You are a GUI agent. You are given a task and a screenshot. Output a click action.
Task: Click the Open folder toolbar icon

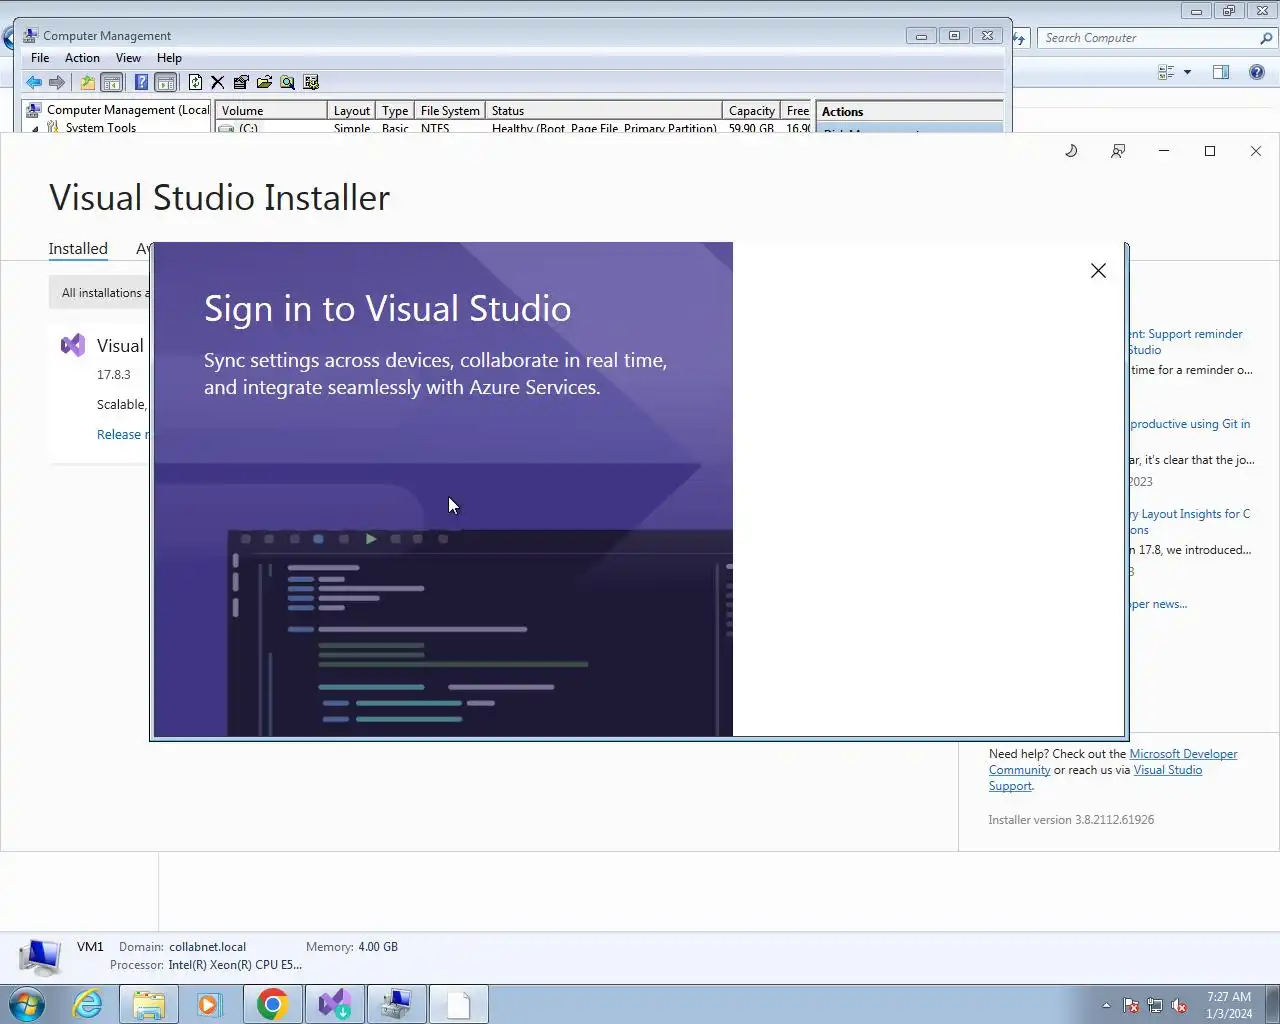point(264,82)
